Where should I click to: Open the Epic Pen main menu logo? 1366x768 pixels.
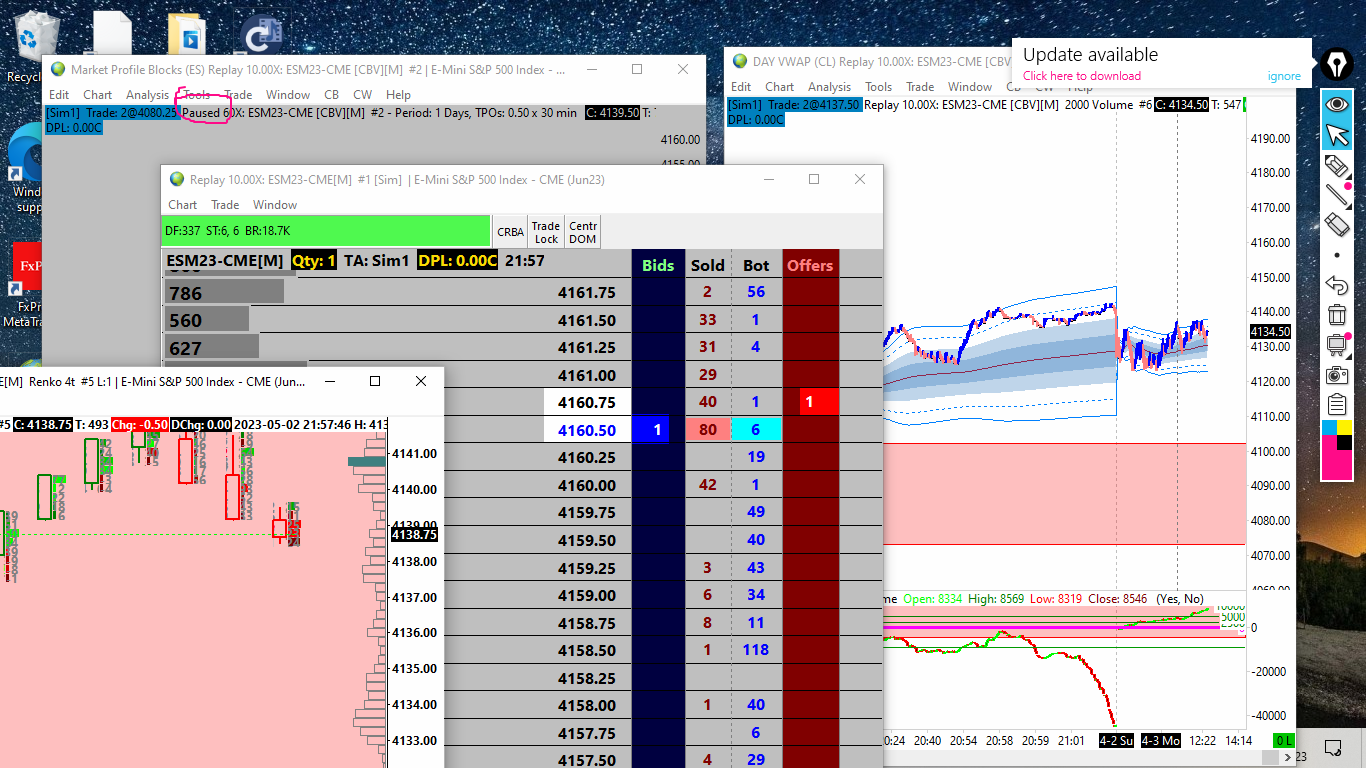point(1337,64)
